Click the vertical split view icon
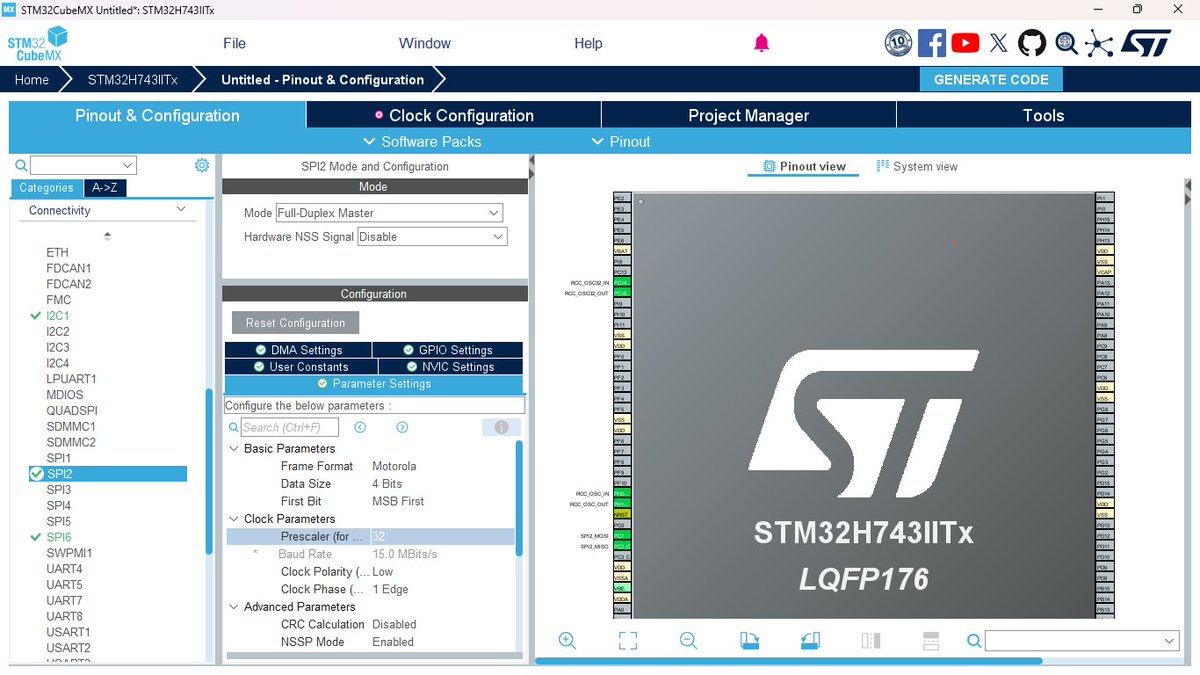This screenshot has width=1200, height=675. pos(871,641)
